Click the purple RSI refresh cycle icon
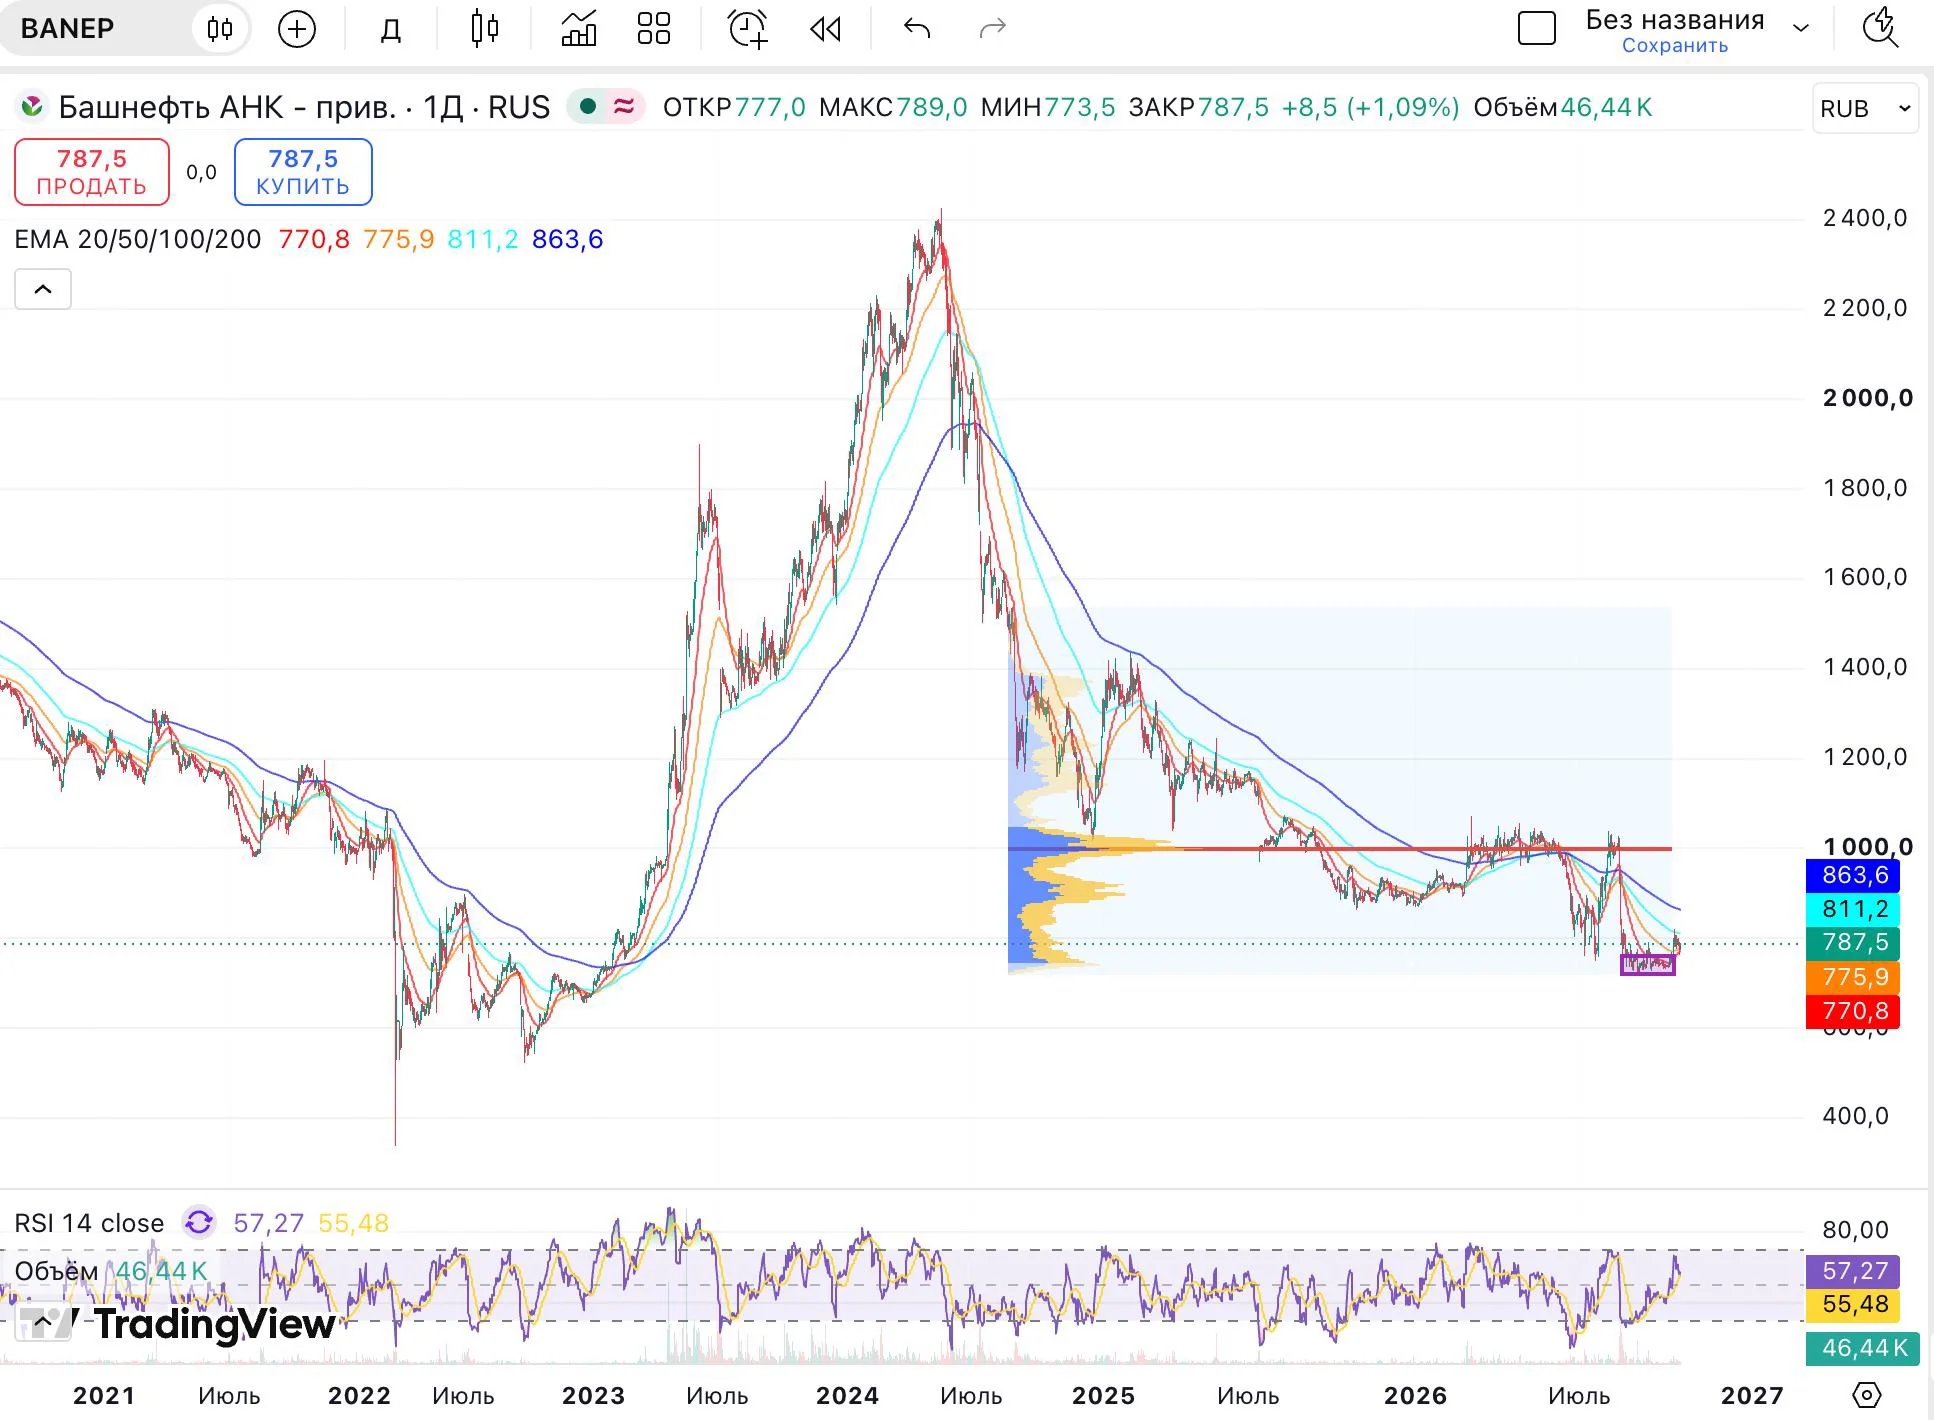 coord(199,1222)
